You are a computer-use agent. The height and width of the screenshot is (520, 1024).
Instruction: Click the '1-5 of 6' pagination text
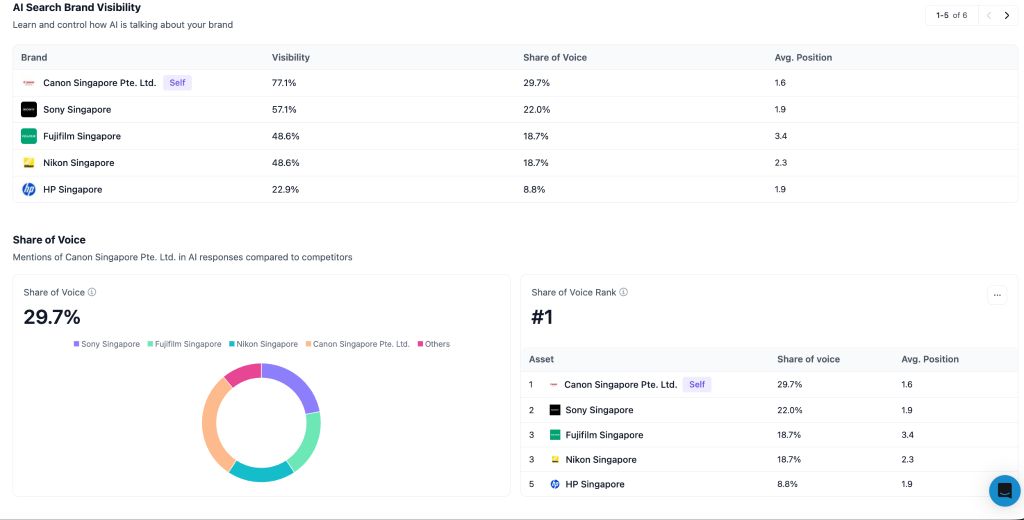952,15
